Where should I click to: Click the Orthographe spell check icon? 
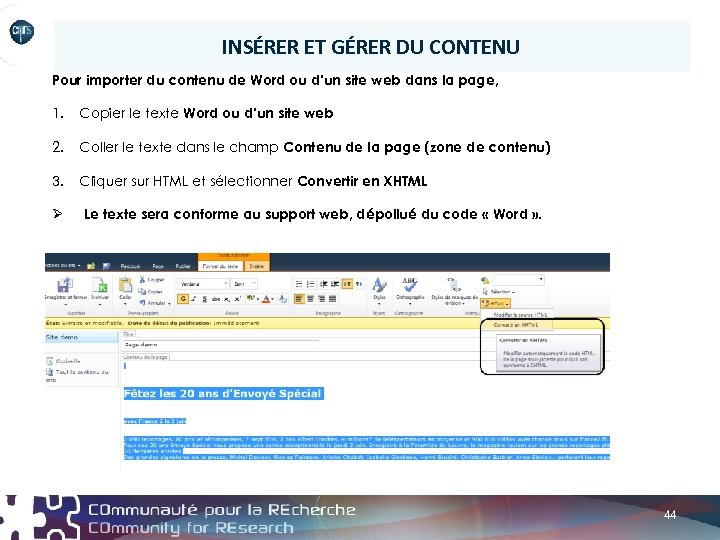pos(410,285)
